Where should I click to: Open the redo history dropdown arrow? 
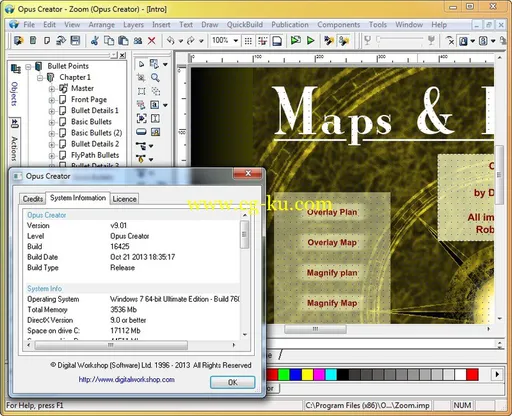click(201, 41)
